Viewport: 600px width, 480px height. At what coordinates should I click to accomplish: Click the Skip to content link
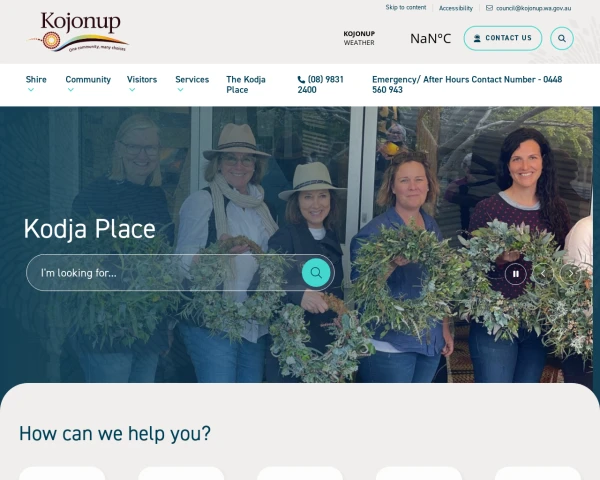pyautogui.click(x=406, y=7)
